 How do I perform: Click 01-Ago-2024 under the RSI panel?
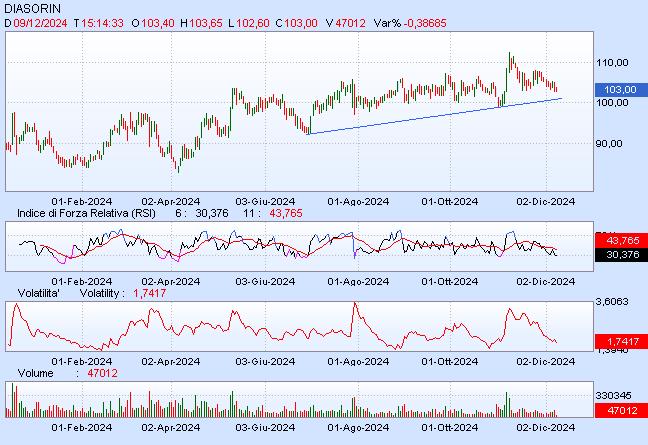pos(358,281)
